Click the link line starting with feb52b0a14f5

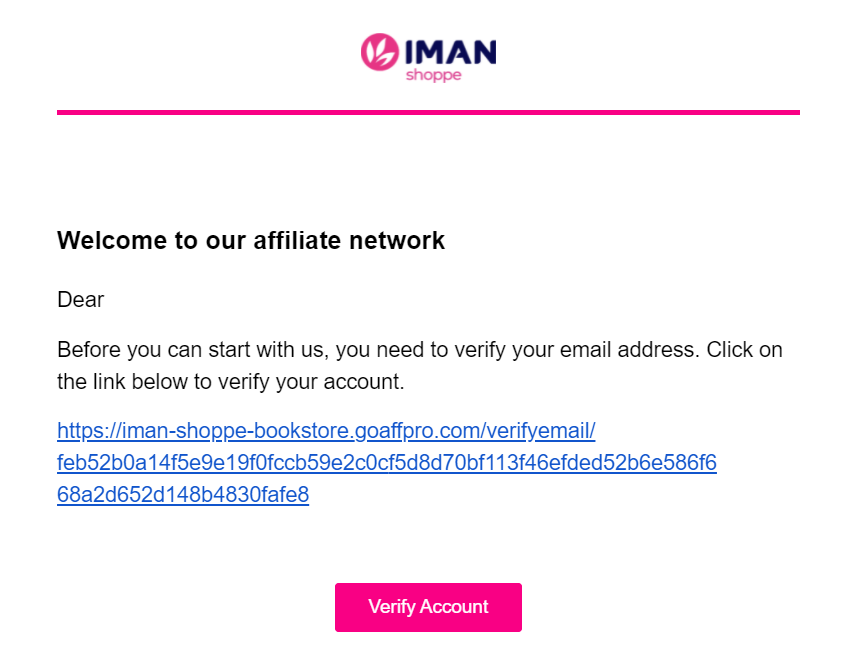point(386,462)
